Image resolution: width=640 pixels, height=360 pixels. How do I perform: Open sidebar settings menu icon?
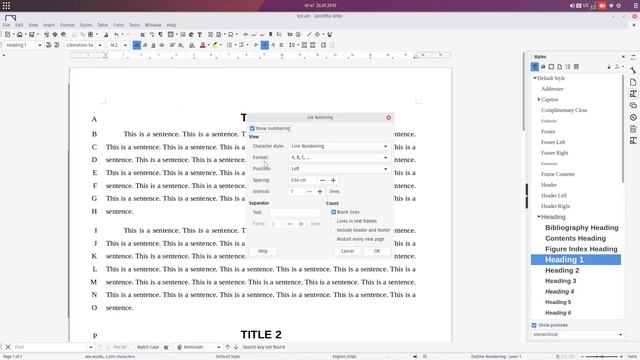633,57
